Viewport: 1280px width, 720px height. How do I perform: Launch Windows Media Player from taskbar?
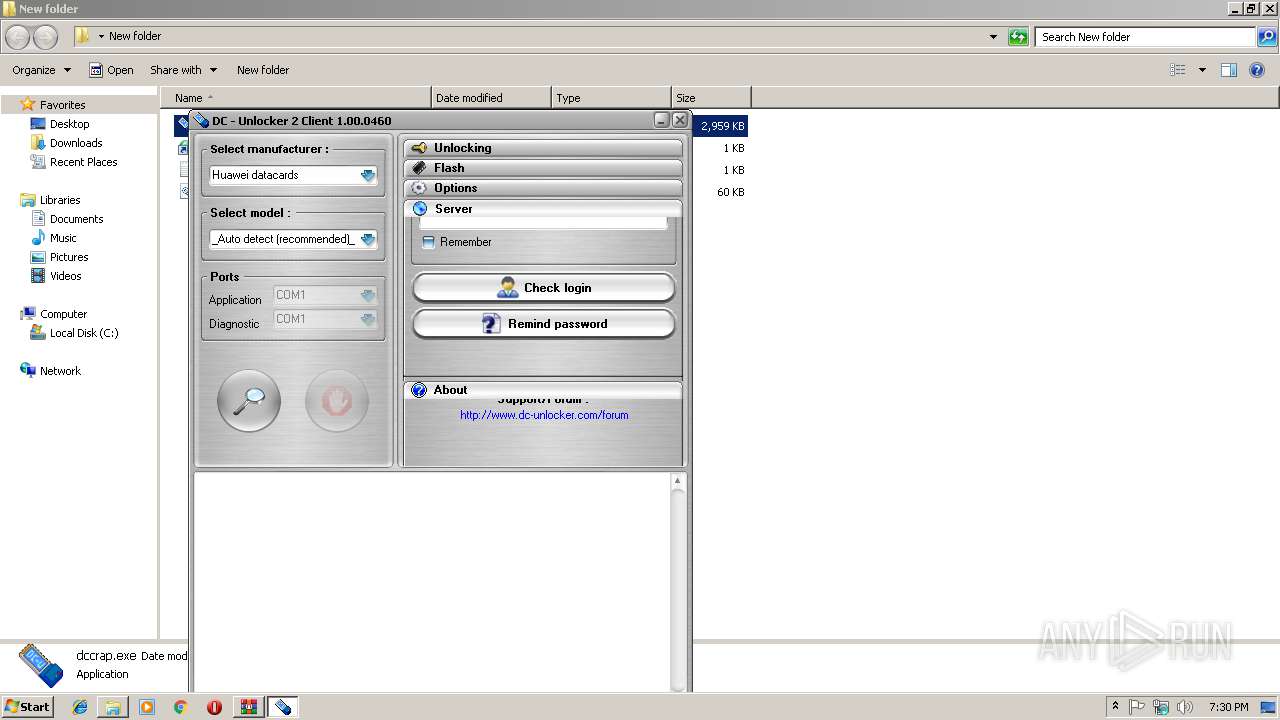[147, 707]
